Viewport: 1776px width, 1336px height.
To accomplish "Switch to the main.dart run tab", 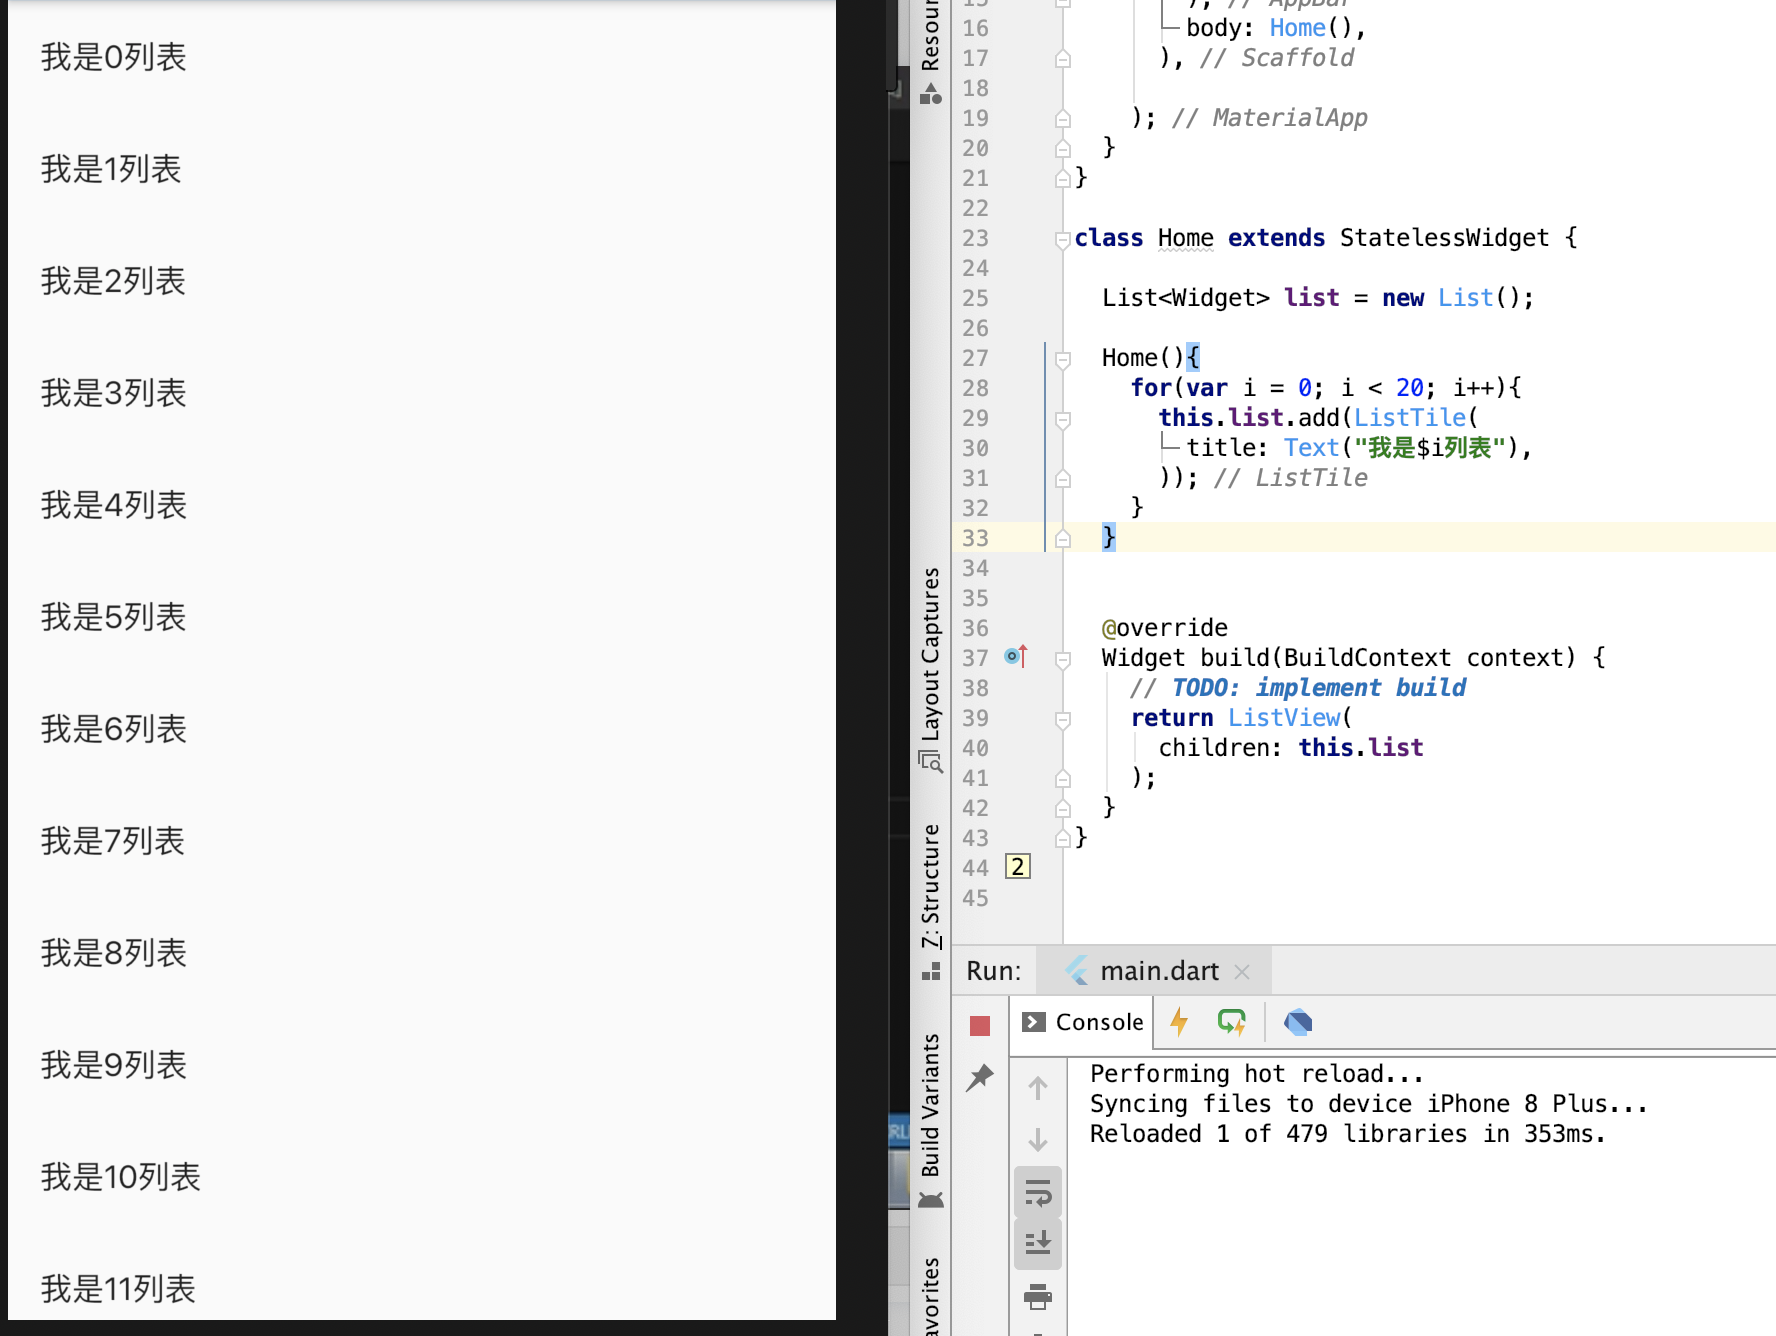I will (1157, 971).
